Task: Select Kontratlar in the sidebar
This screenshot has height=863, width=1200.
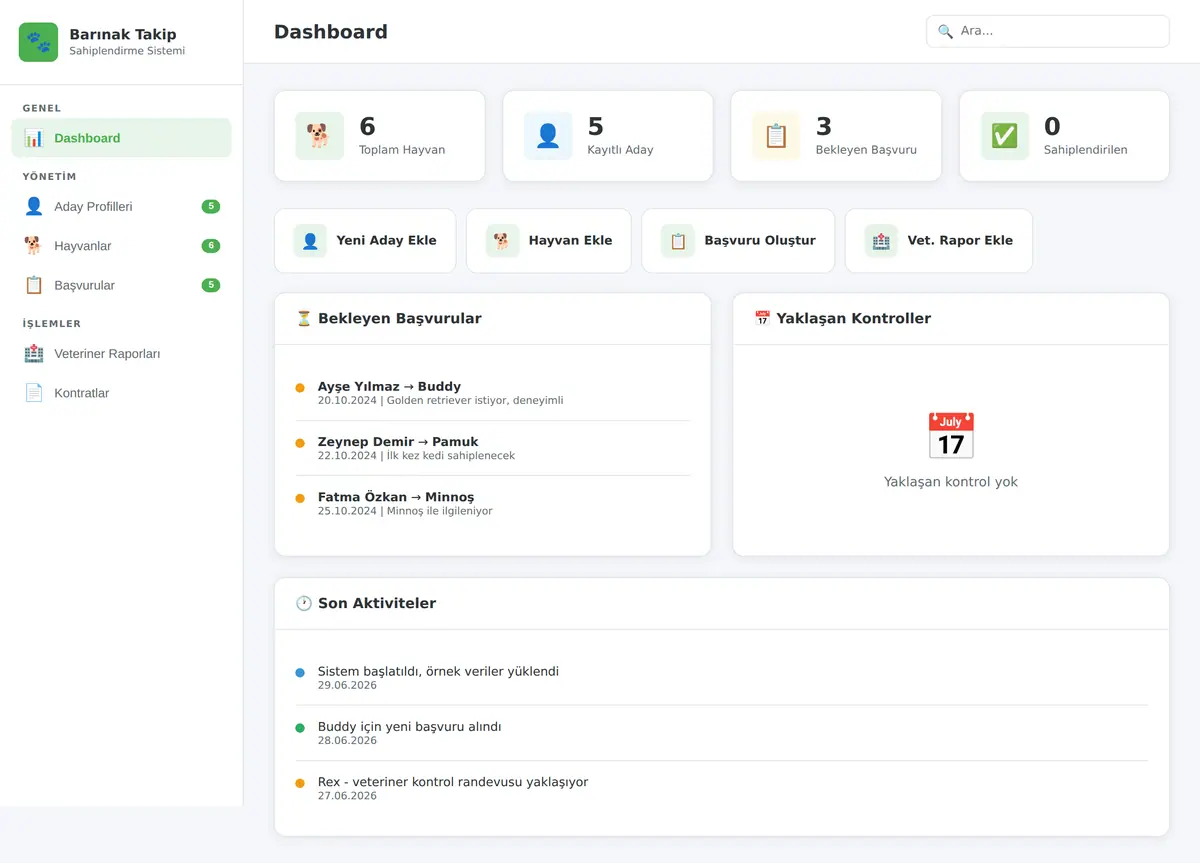Action: pos(121,393)
